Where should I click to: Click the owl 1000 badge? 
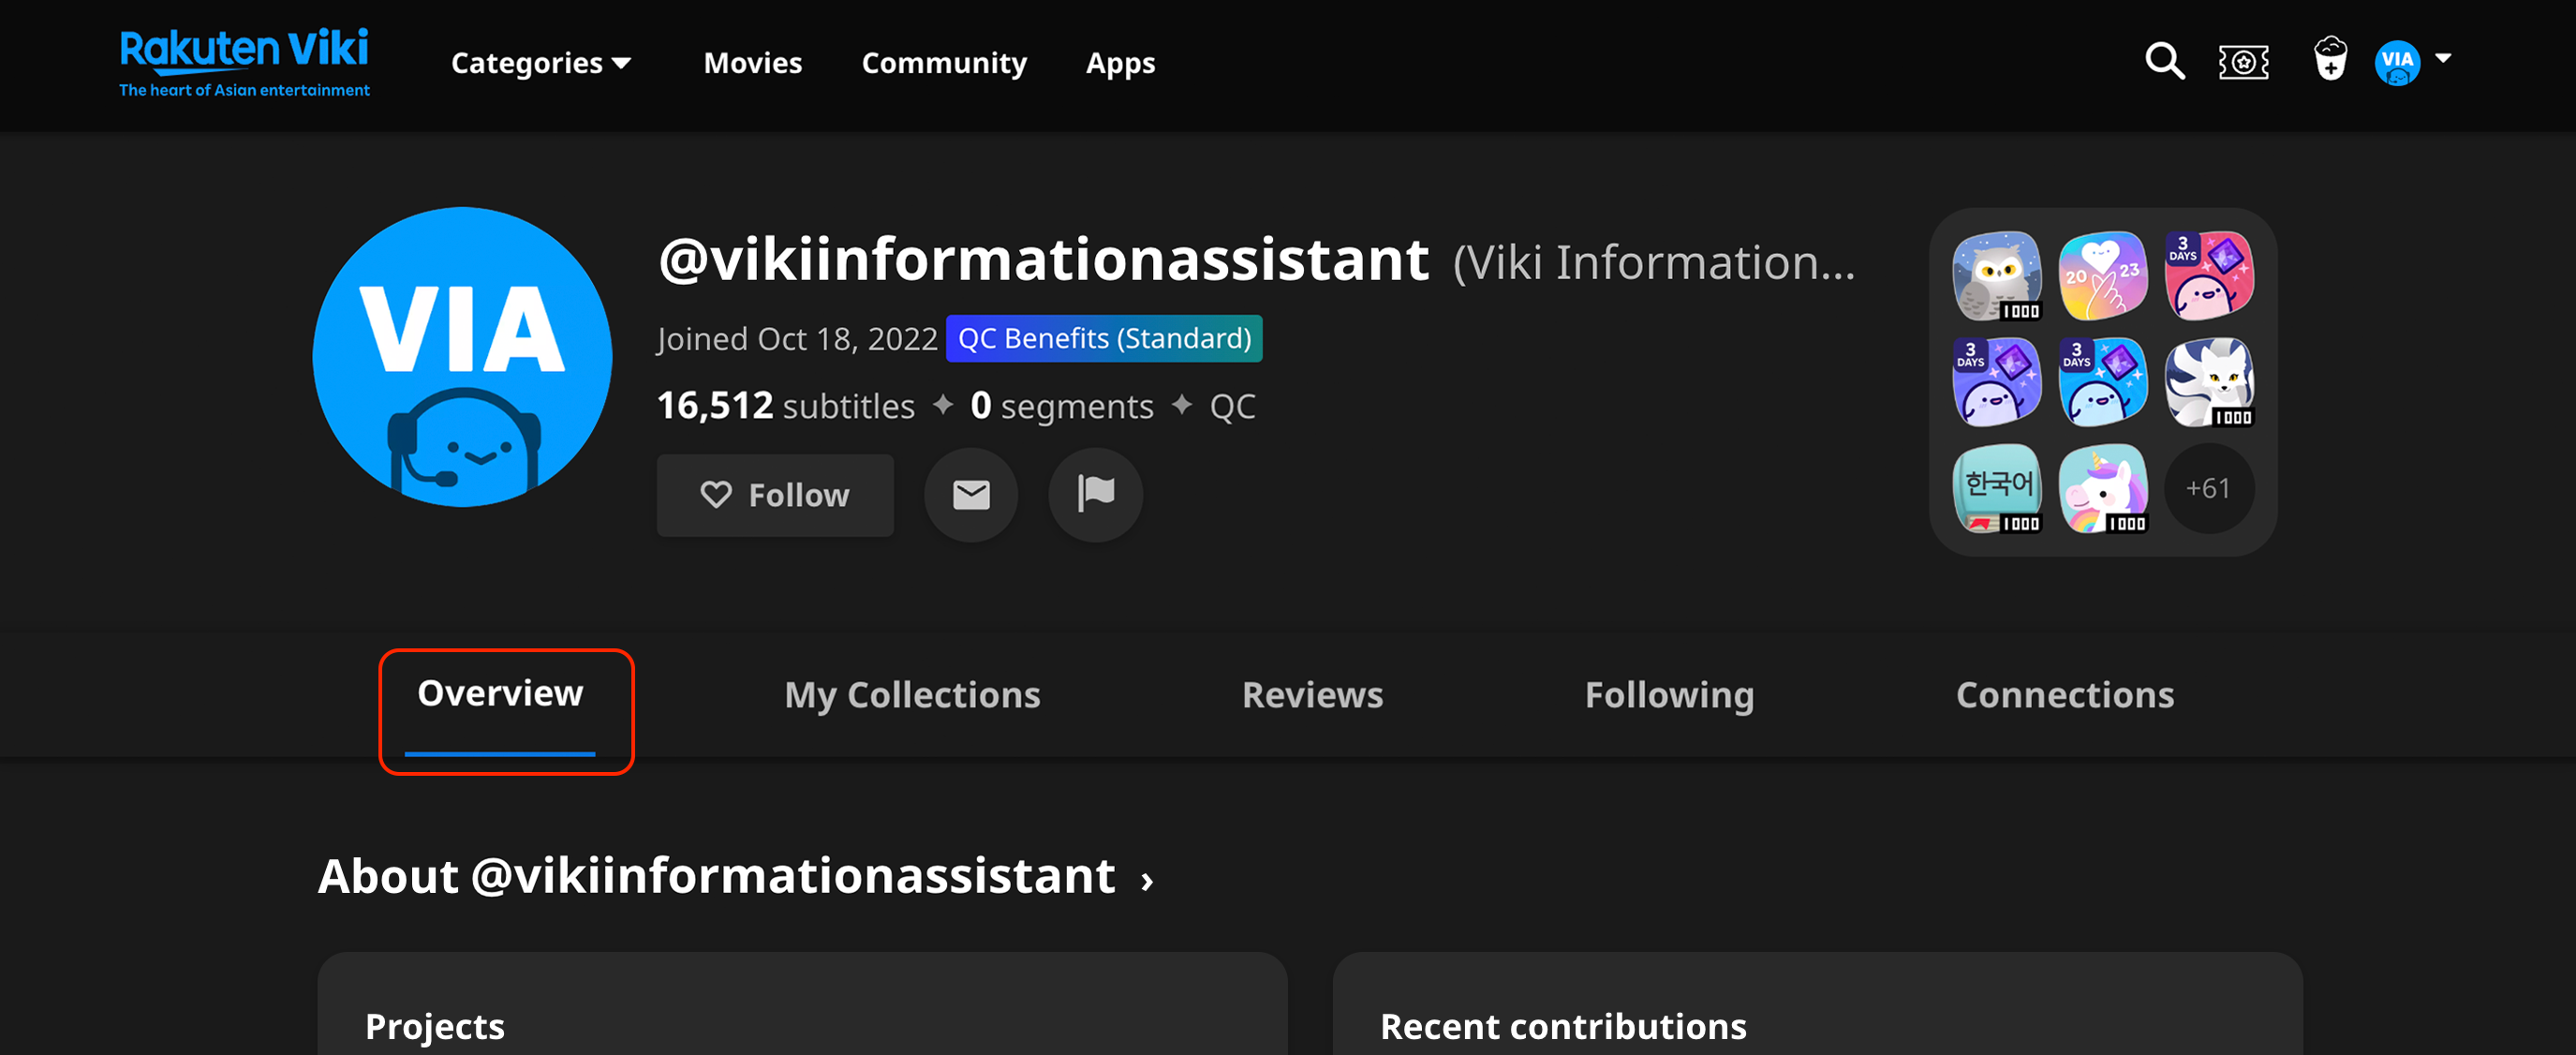1997,276
